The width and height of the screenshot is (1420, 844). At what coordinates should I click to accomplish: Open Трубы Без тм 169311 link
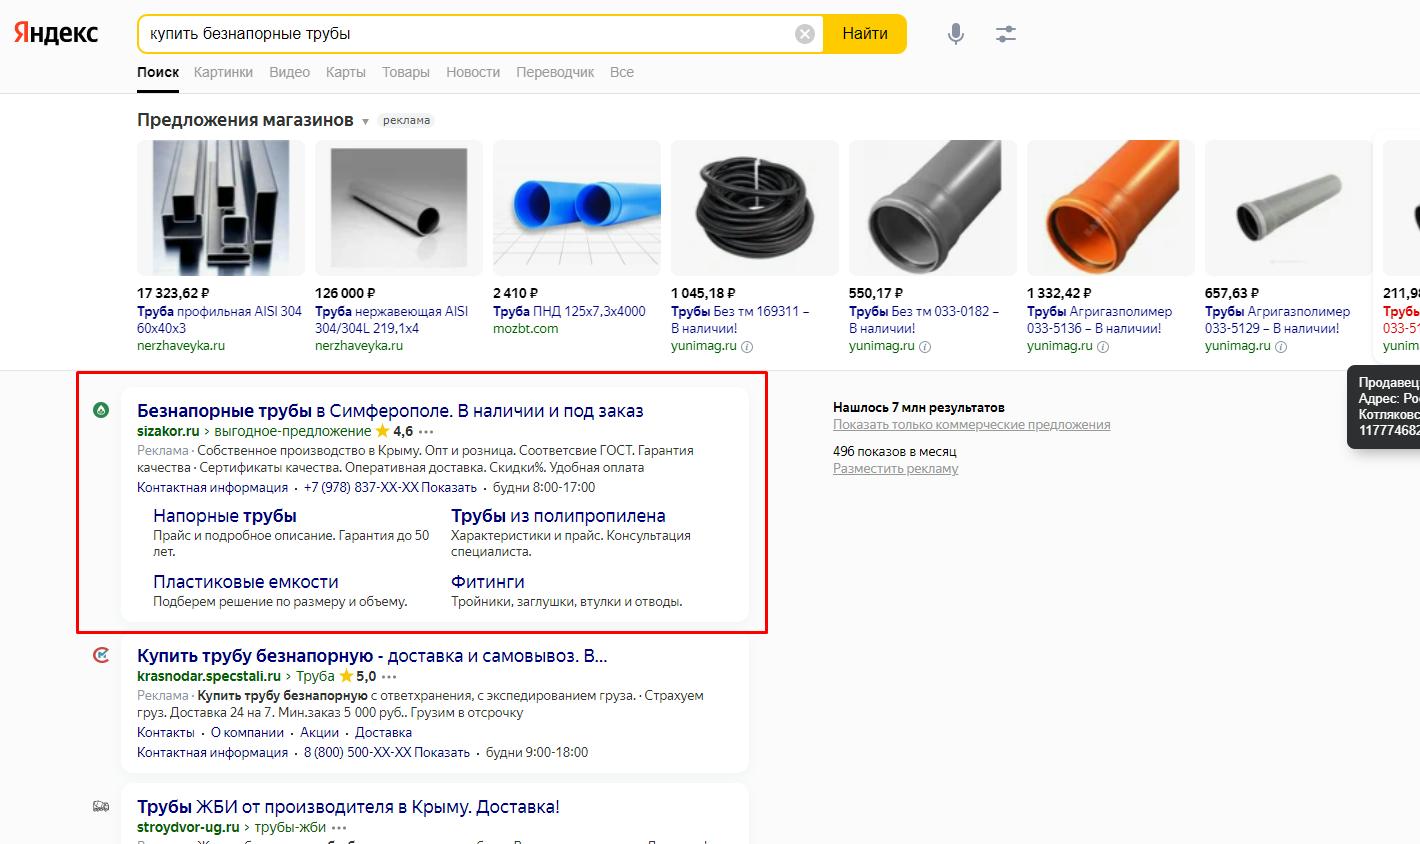click(x=740, y=319)
